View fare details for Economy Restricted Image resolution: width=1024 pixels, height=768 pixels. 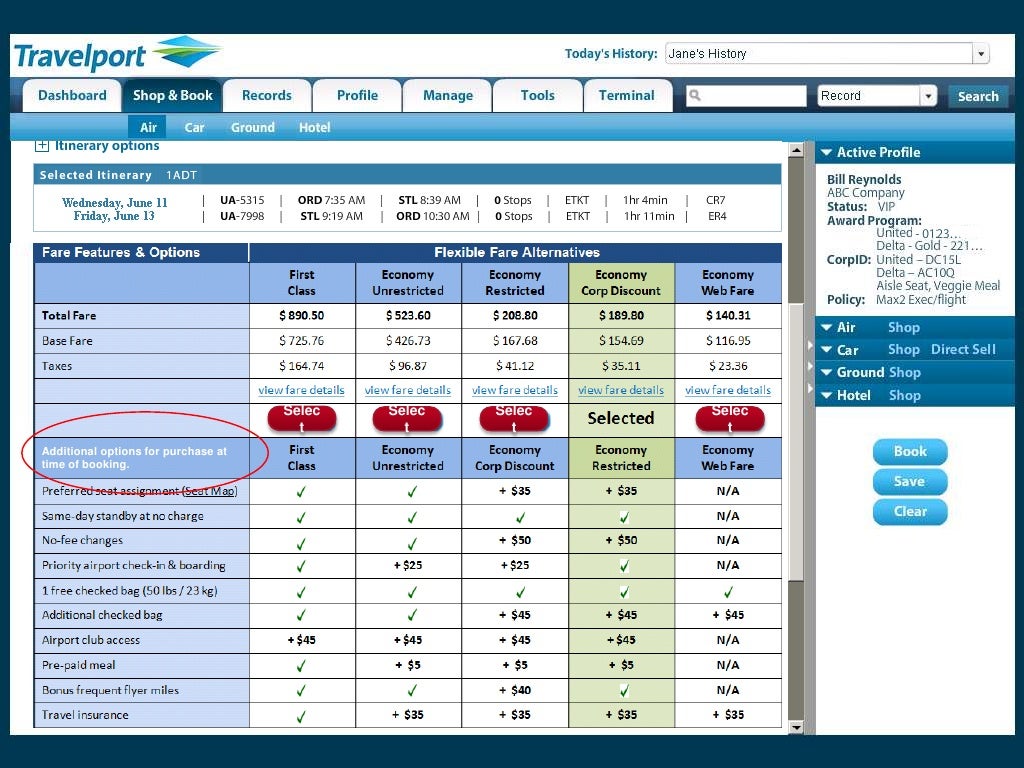click(x=515, y=390)
